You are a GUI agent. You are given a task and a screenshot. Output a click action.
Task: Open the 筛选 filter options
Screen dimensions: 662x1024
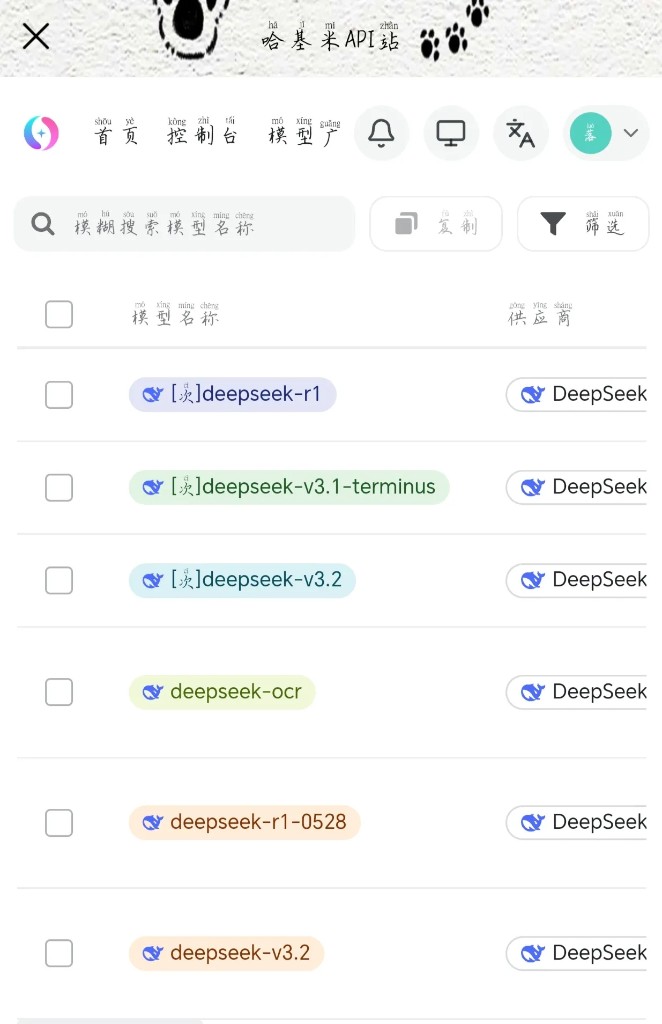[x=583, y=223]
